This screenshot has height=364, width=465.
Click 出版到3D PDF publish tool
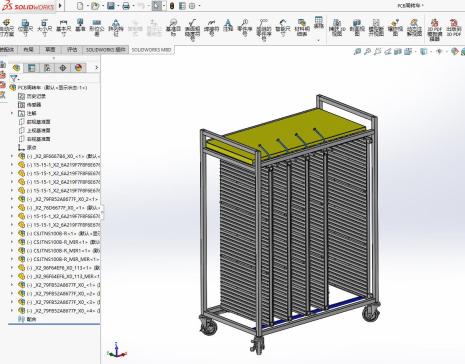click(x=454, y=27)
